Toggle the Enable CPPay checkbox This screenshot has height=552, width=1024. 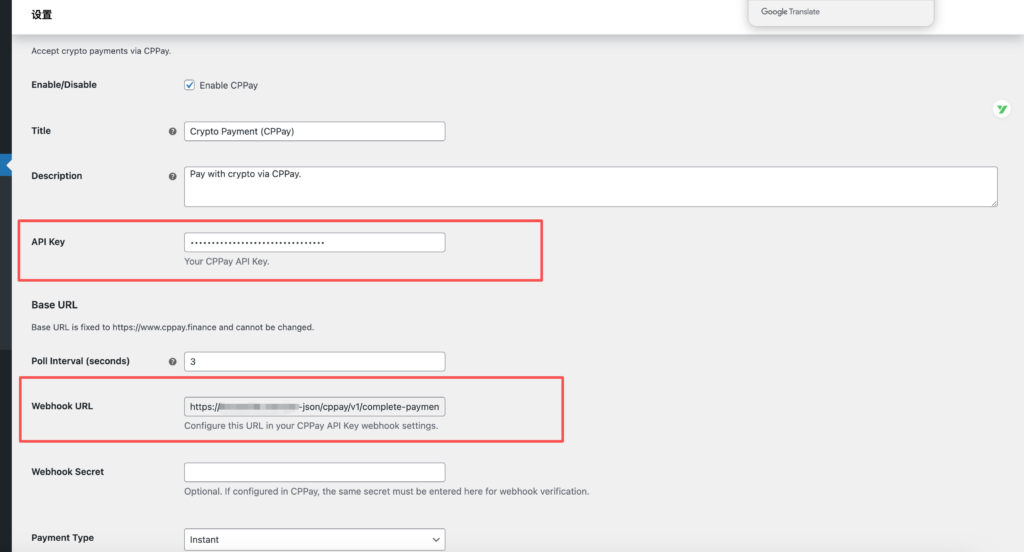tap(190, 86)
